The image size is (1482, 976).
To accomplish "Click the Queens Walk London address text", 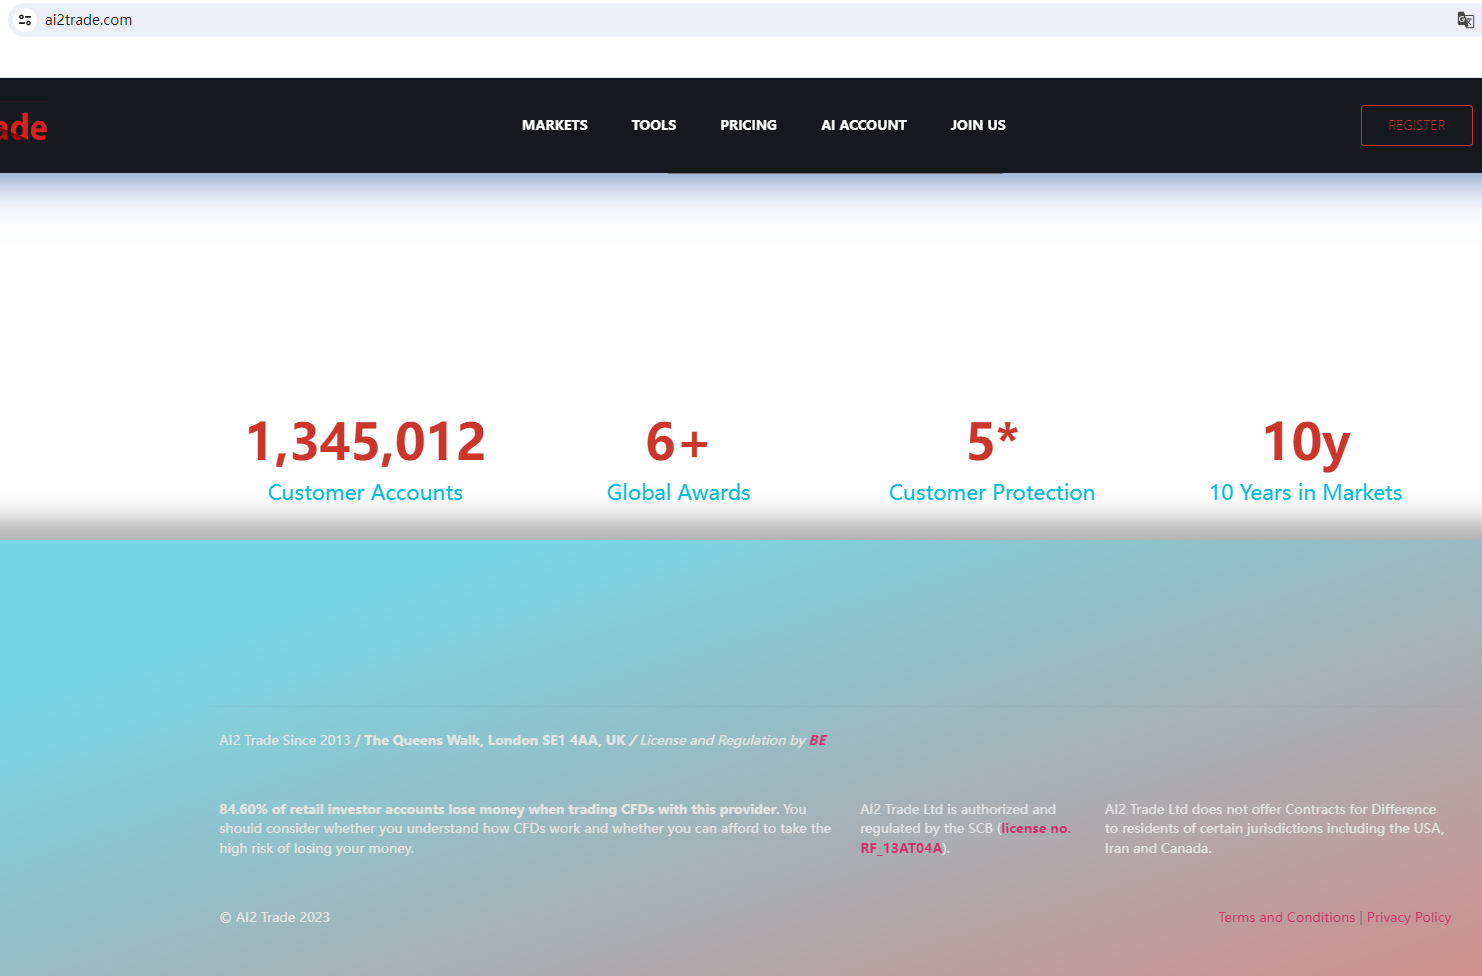I will tap(495, 740).
